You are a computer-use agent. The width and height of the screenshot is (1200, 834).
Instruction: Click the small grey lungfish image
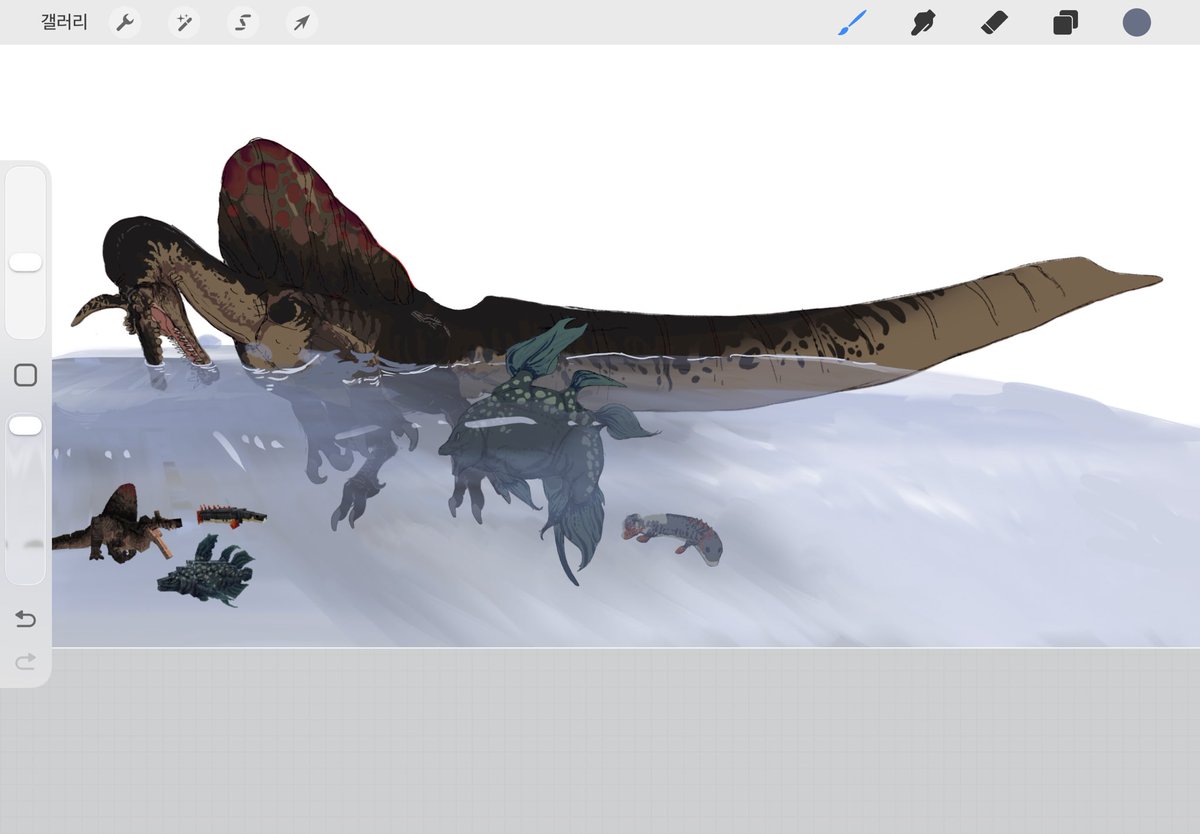point(671,538)
